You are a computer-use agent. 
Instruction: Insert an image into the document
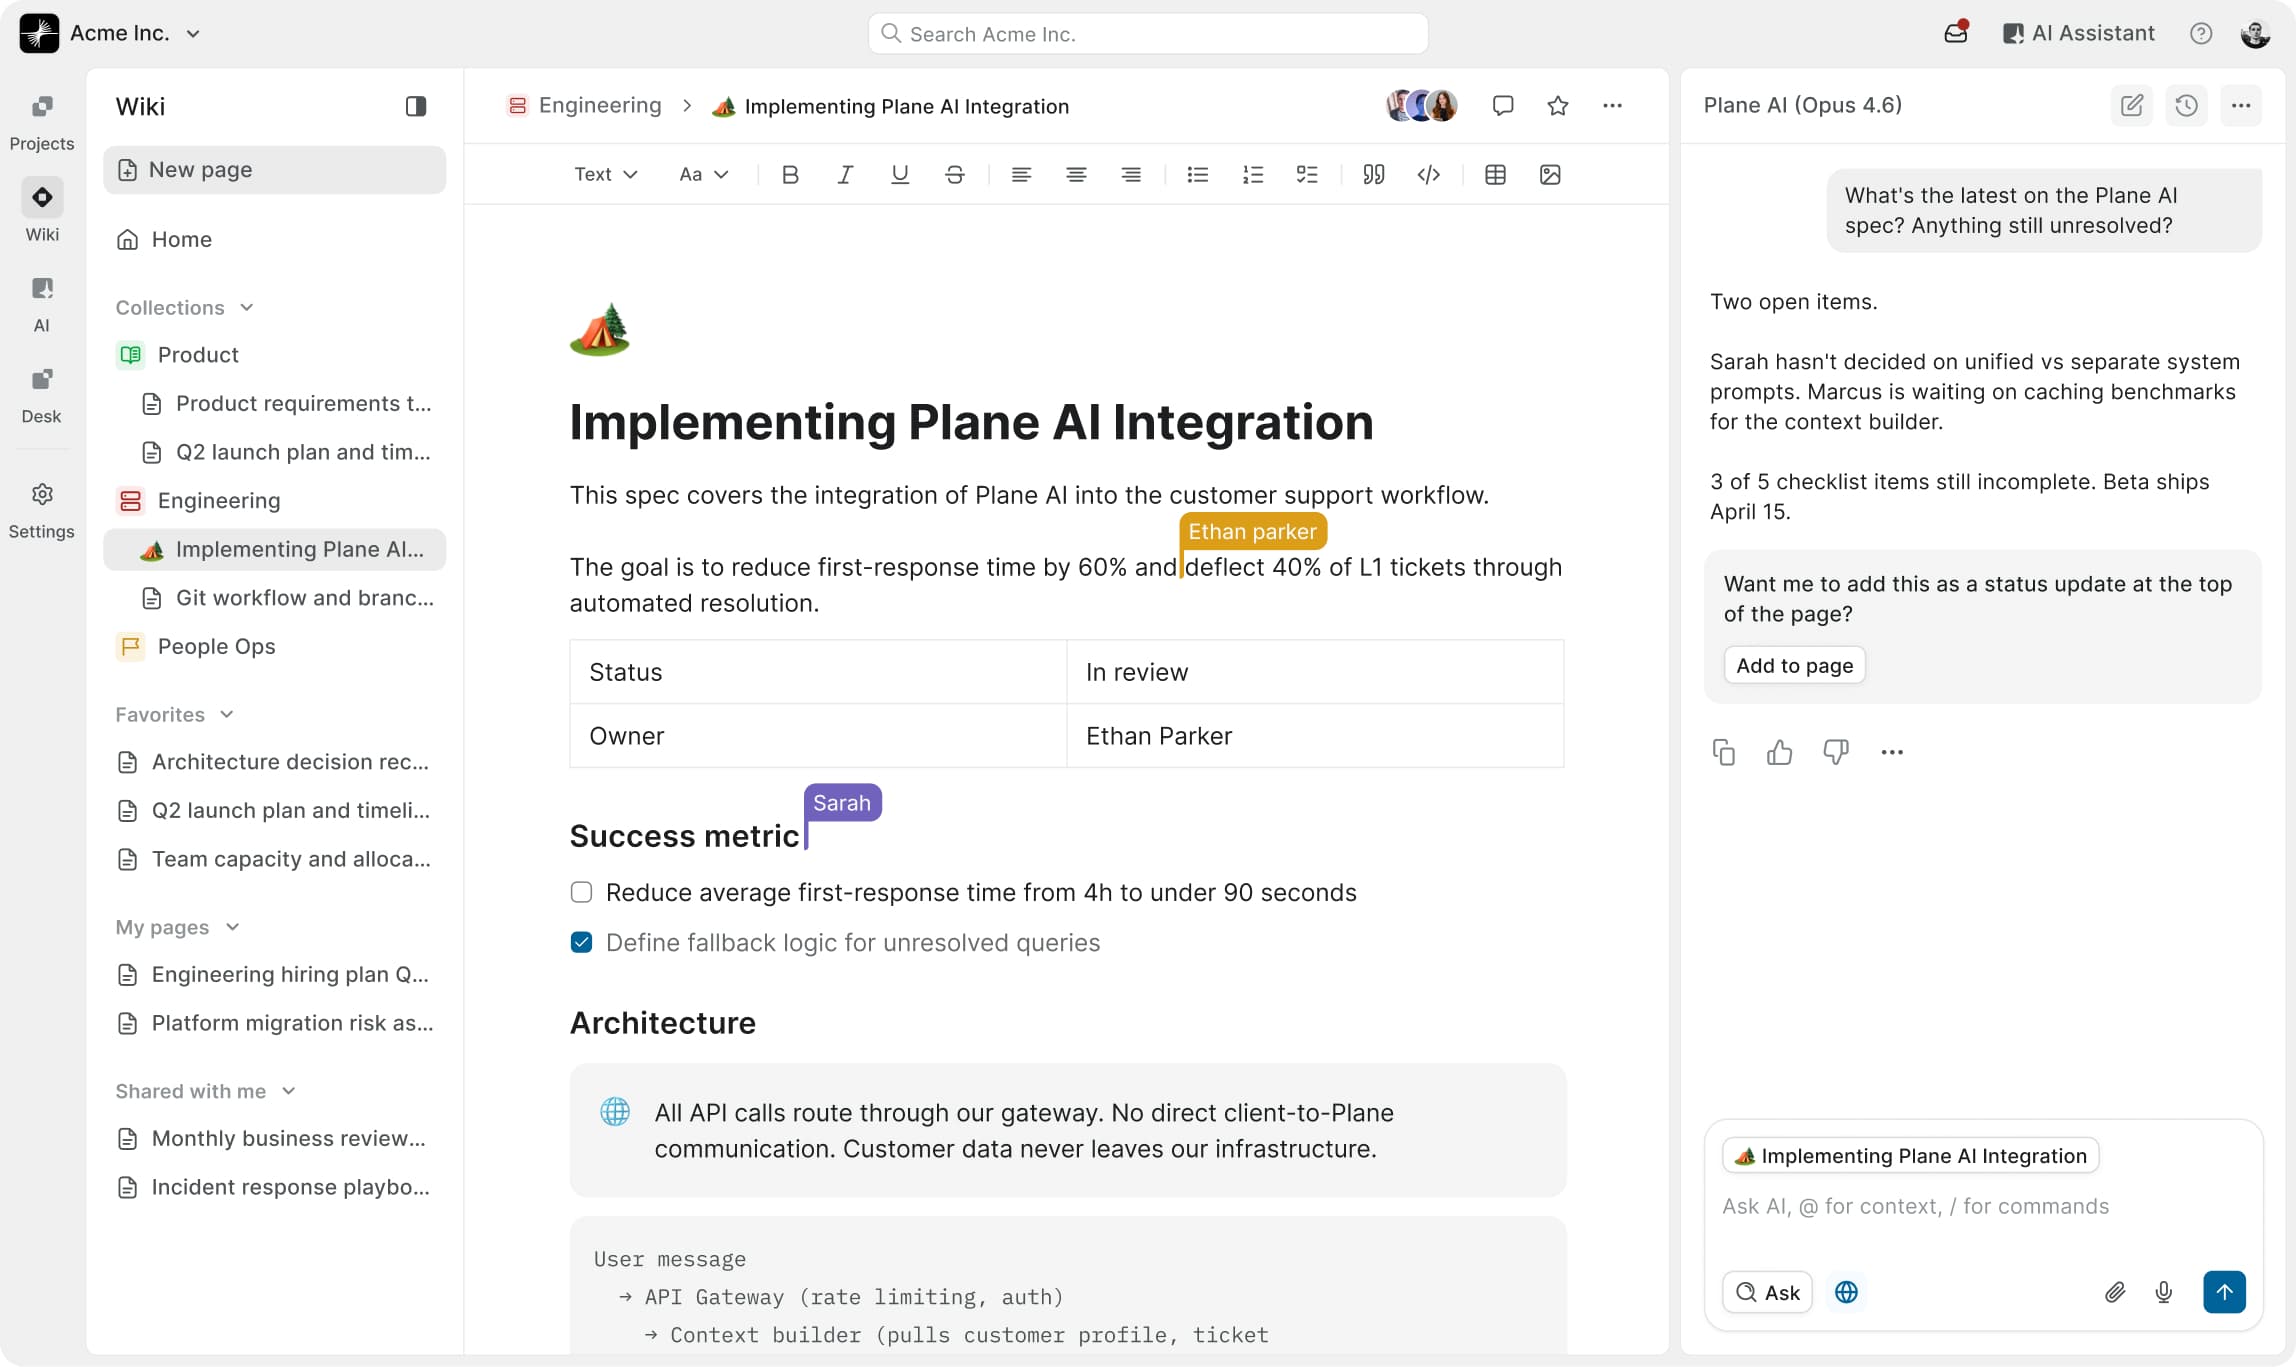1551,174
